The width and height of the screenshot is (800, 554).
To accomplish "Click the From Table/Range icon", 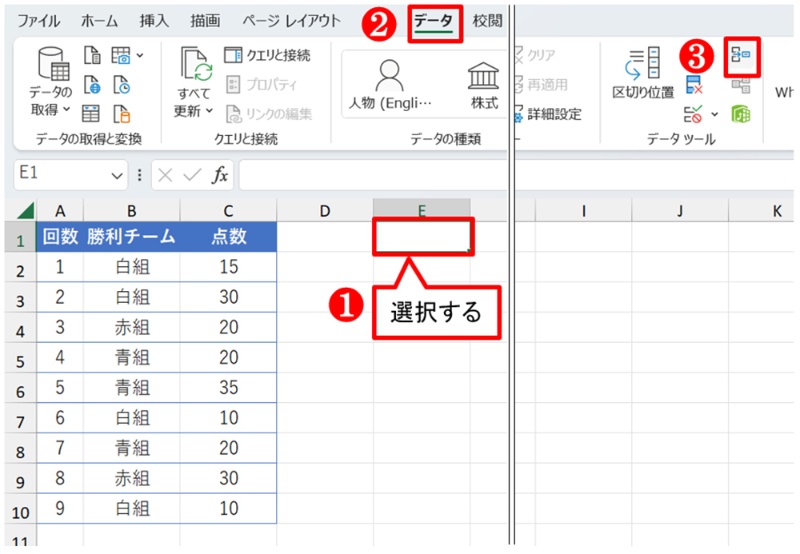I will [x=91, y=114].
